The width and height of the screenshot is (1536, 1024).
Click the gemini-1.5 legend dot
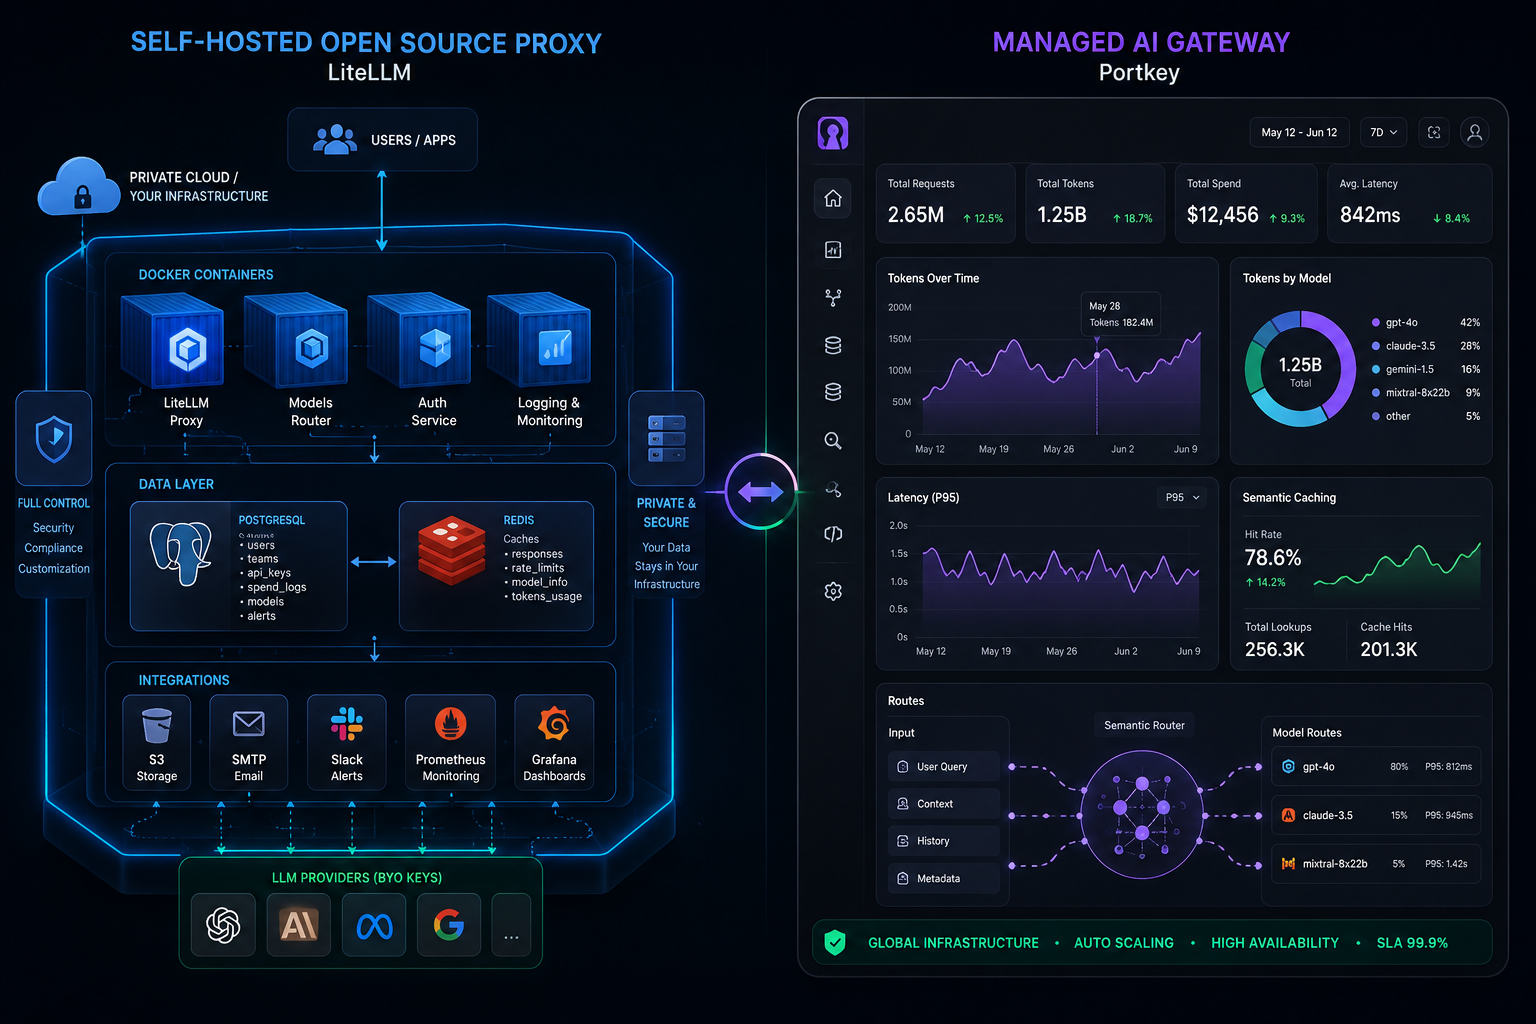coord(1376,369)
